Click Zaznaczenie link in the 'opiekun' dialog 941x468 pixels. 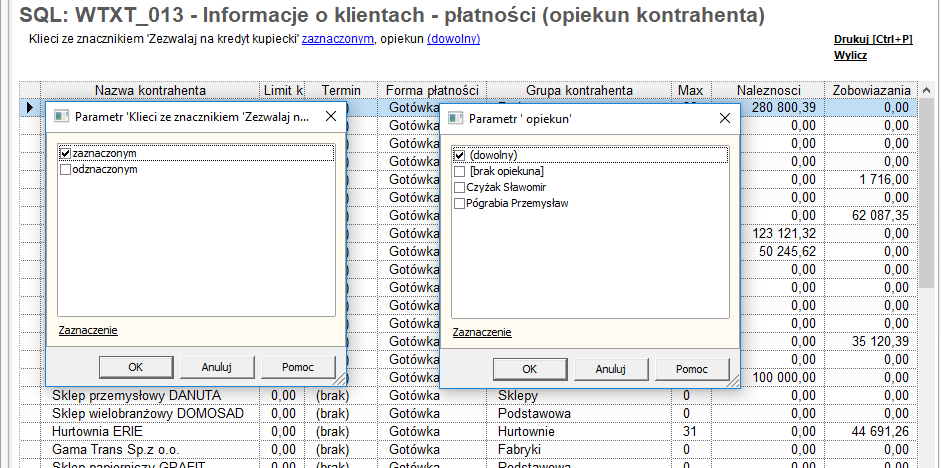pyautogui.click(x=482, y=332)
